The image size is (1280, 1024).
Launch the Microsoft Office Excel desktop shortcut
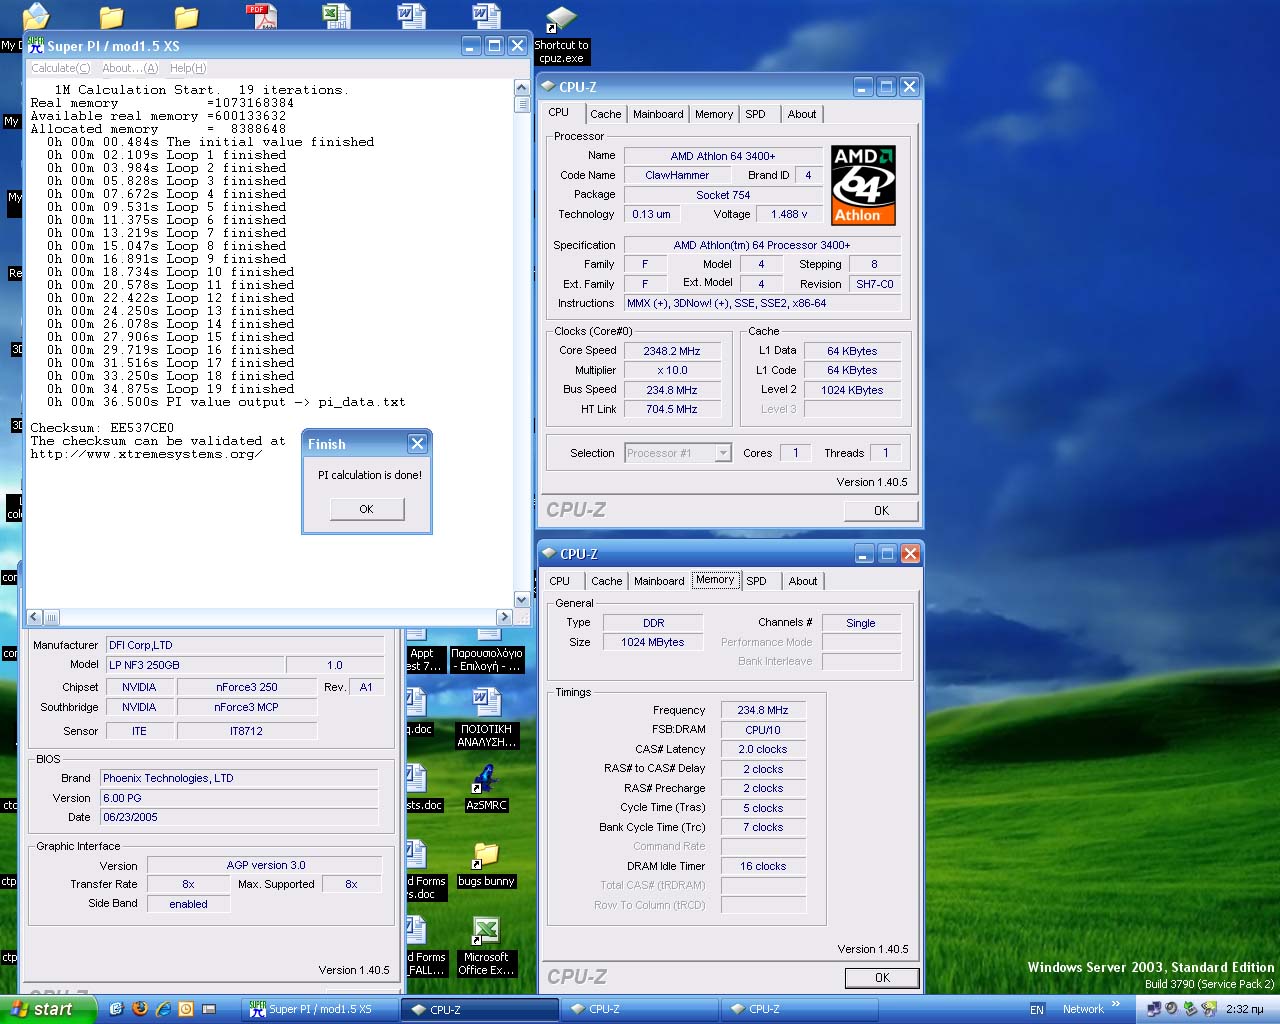486,945
